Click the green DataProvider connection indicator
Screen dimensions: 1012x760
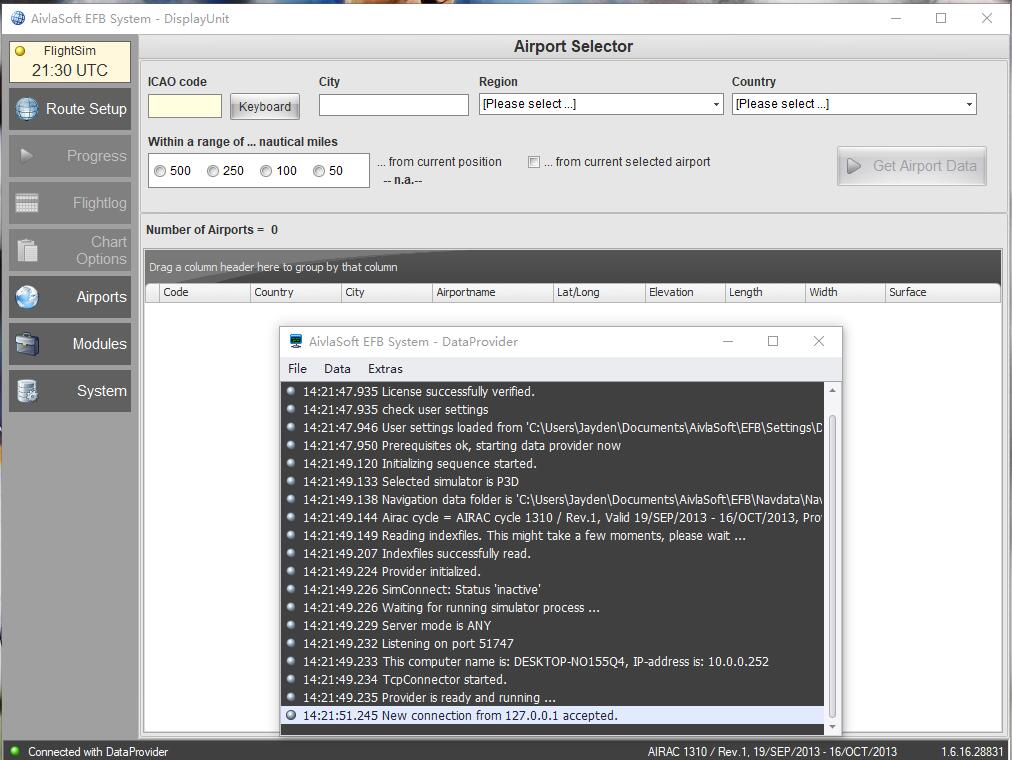[x=15, y=751]
